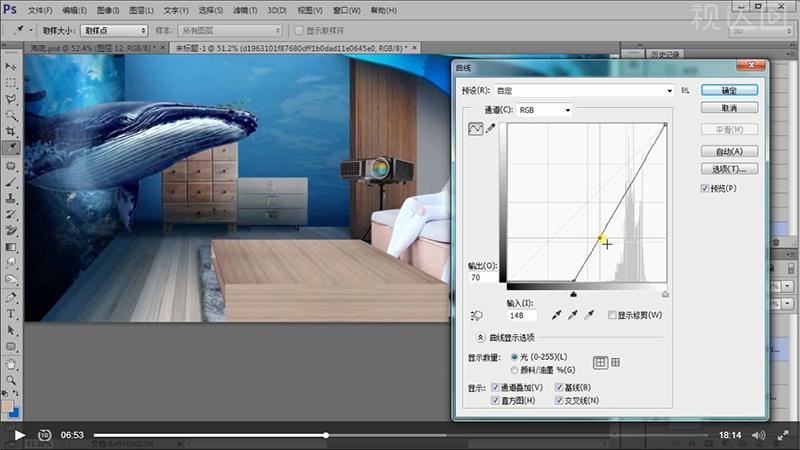Image resolution: width=800 pixels, height=450 pixels.
Task: Choose draw-curve pencil mode icon
Action: click(491, 129)
